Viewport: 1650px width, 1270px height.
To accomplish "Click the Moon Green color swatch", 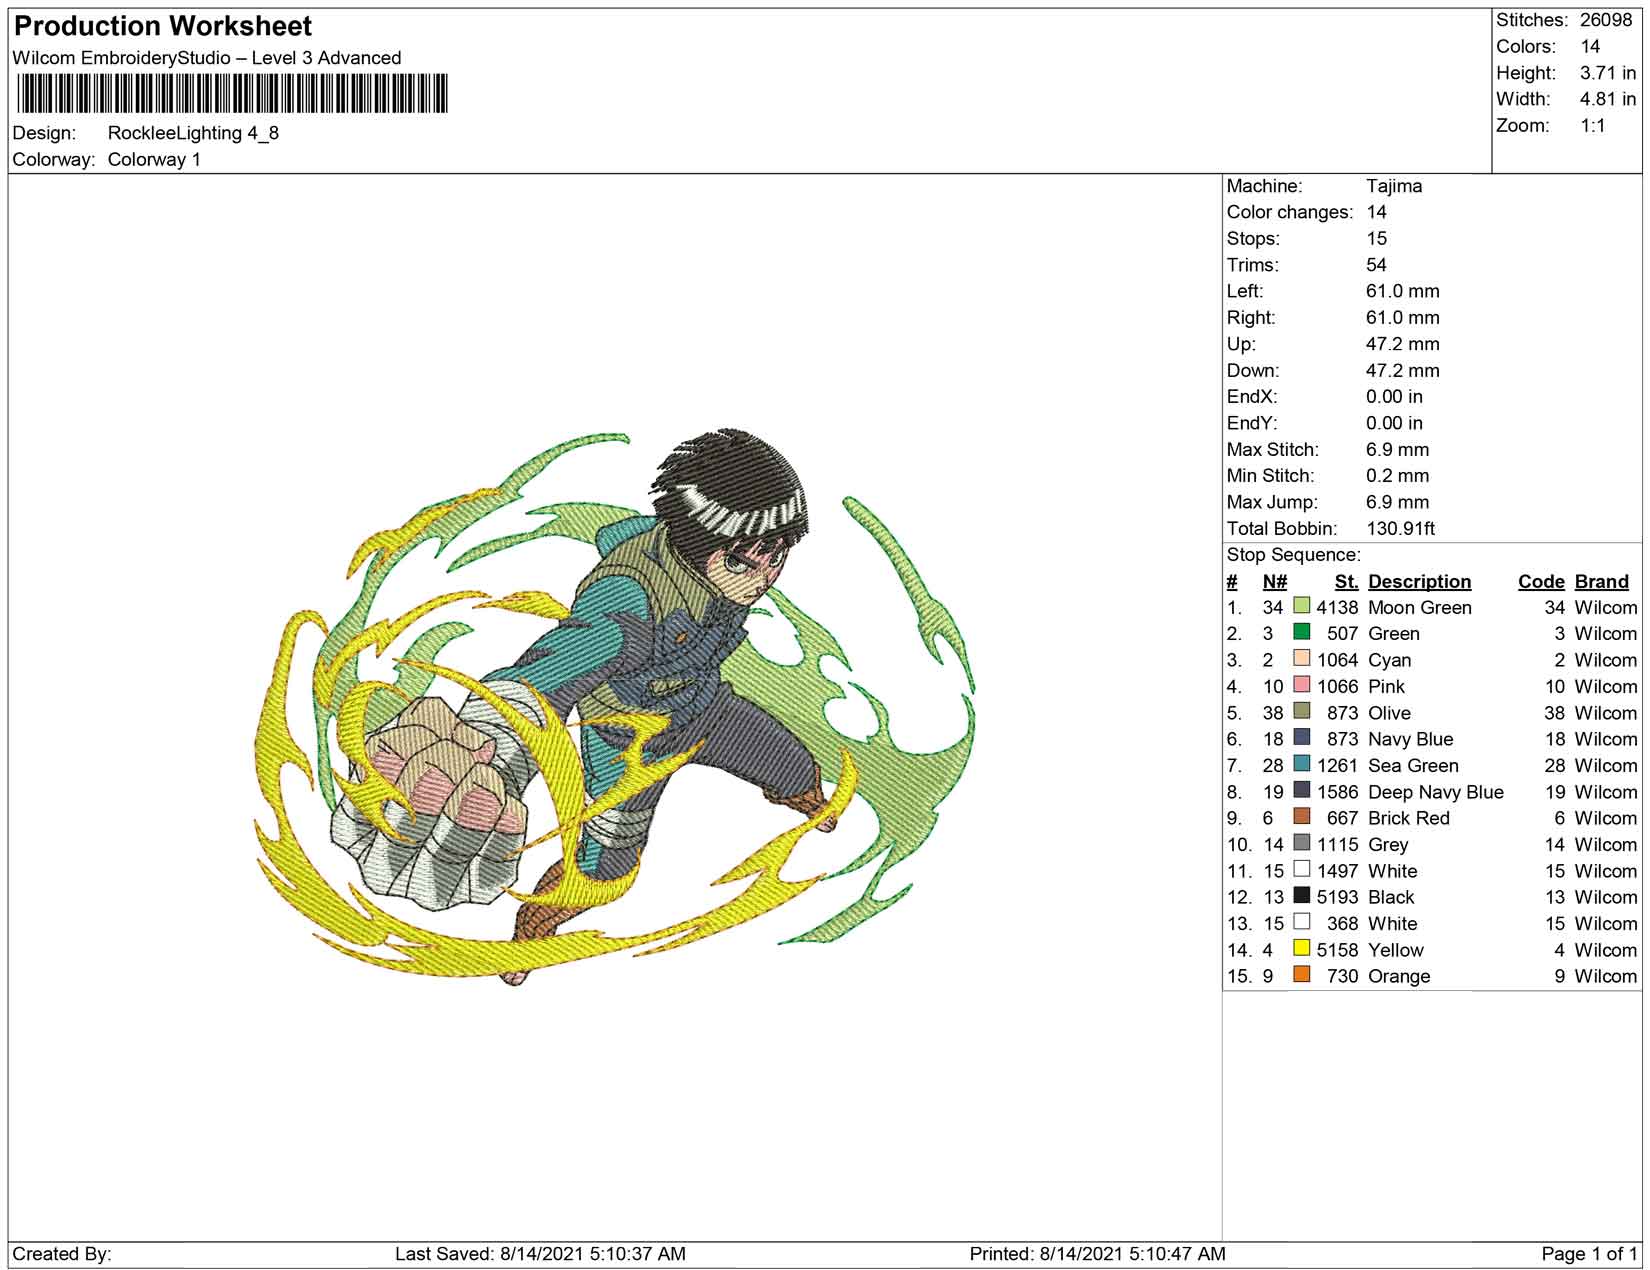I will pyautogui.click(x=1301, y=606).
